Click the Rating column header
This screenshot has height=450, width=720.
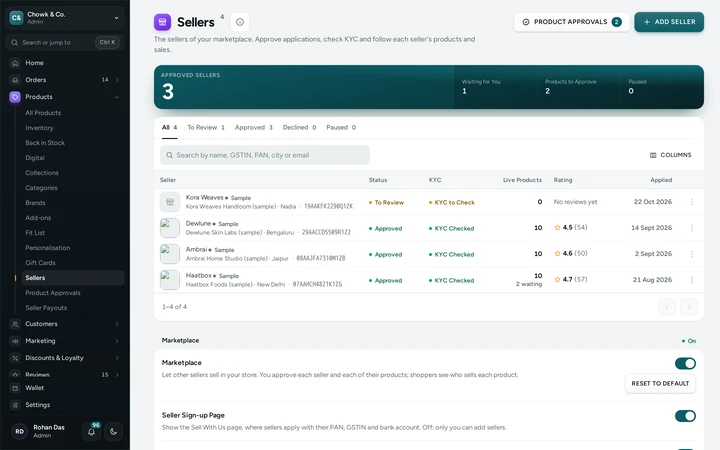(x=563, y=180)
